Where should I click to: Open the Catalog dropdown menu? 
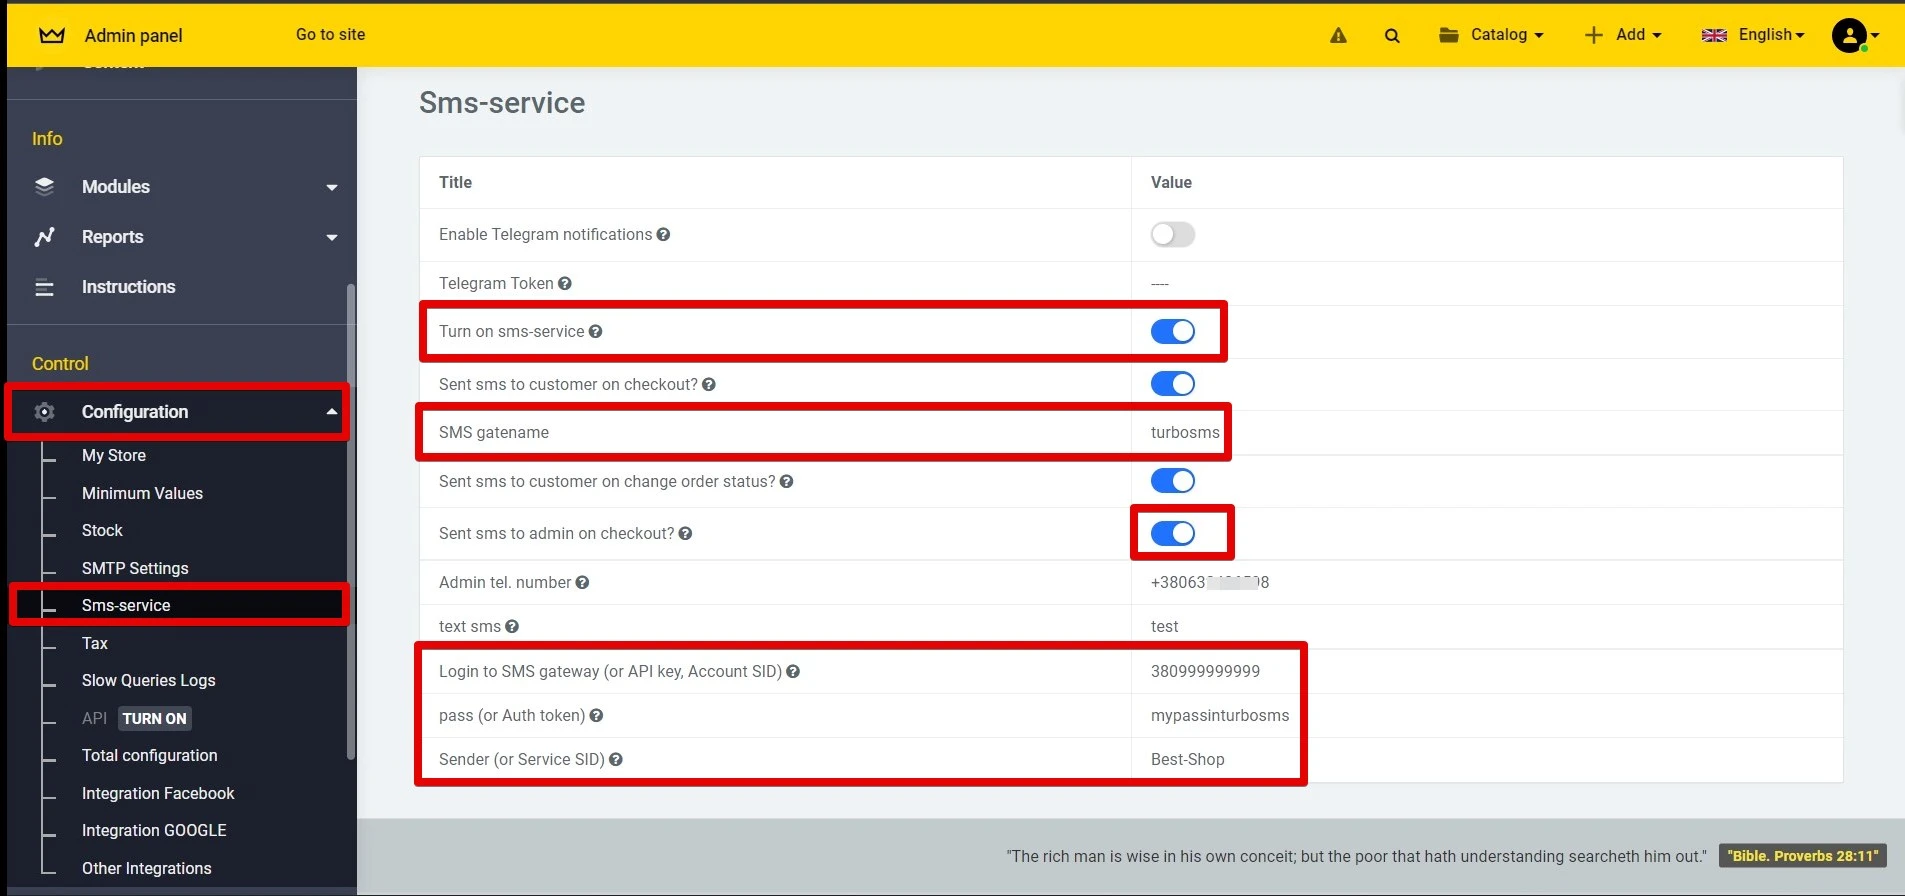1491,35
